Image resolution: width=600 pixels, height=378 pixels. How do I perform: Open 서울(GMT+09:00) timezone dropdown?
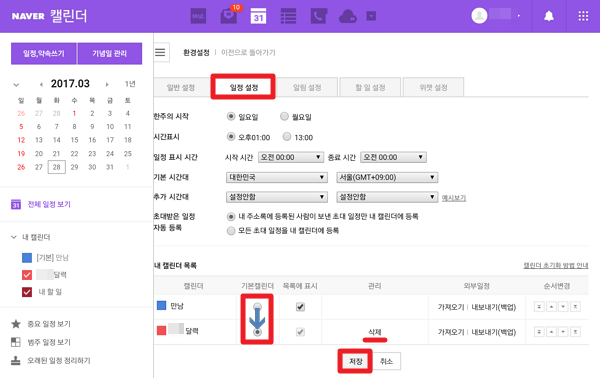pyautogui.click(x=387, y=177)
